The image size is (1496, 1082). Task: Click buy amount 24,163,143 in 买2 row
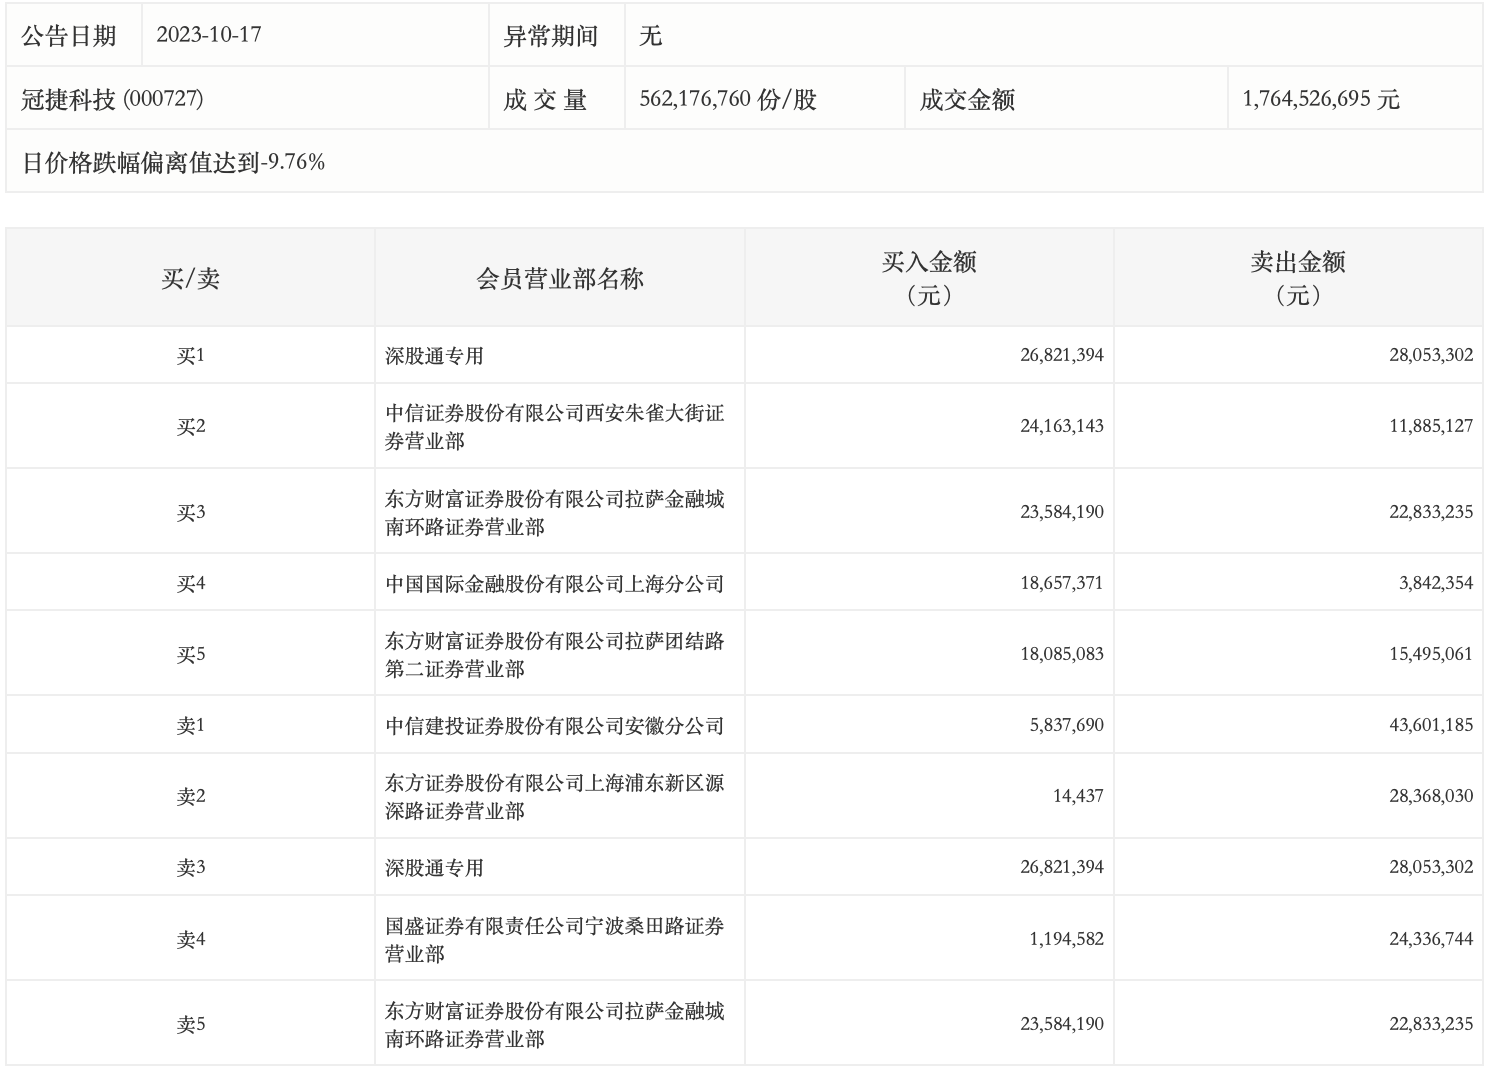(x=1061, y=426)
